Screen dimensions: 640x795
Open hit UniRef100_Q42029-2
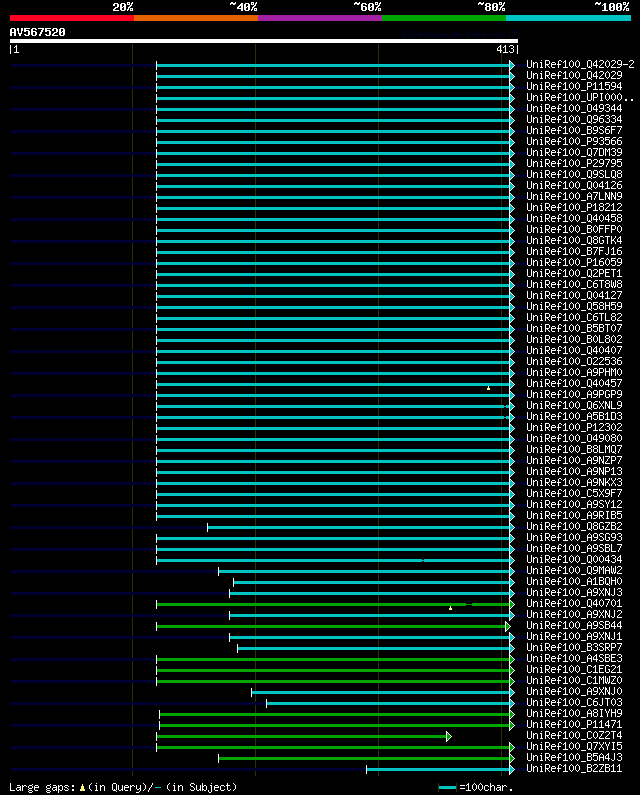[580, 64]
